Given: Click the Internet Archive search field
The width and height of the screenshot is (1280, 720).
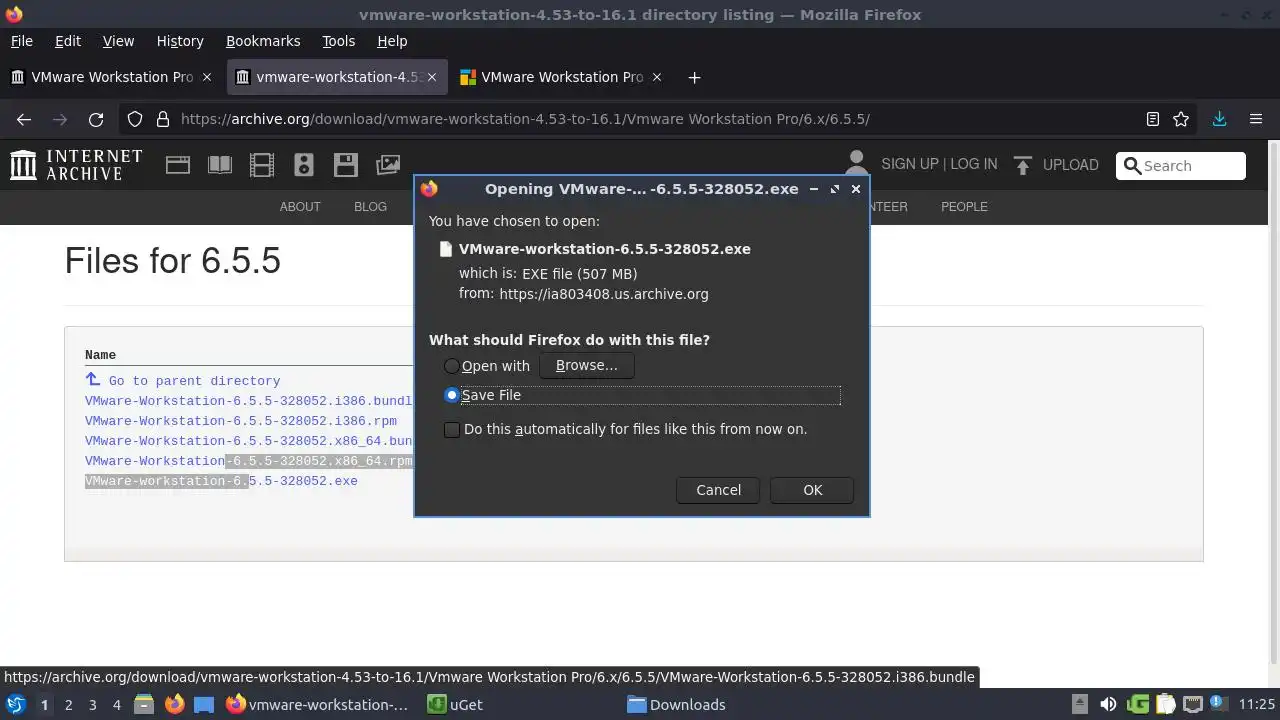Looking at the screenshot, I should coord(1181,166).
